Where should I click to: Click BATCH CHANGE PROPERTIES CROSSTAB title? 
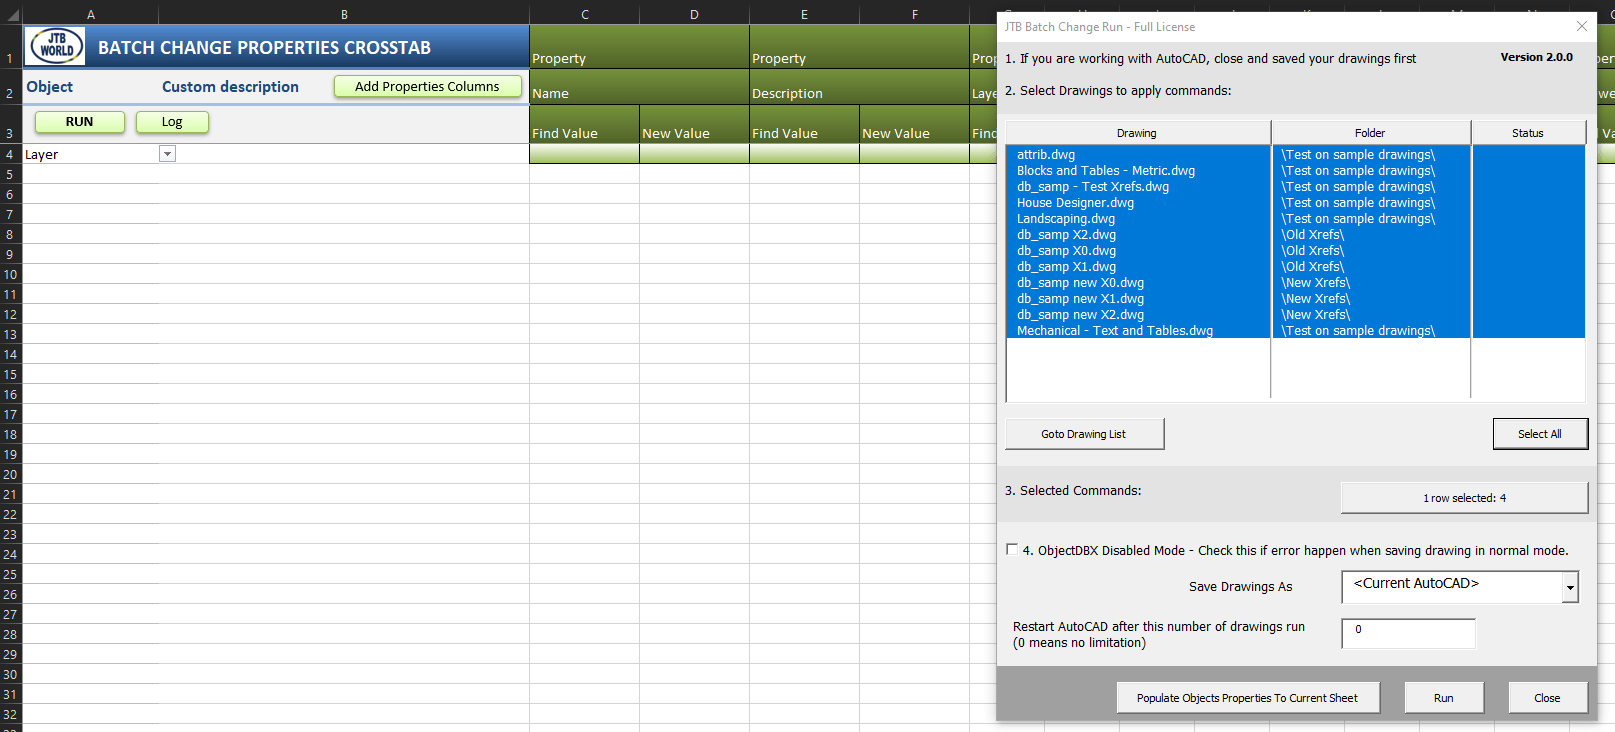(264, 48)
